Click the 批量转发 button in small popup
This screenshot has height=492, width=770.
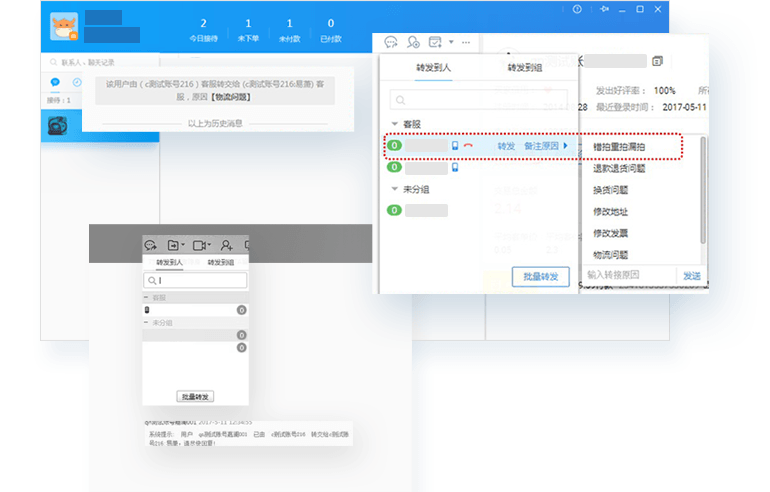(x=195, y=397)
